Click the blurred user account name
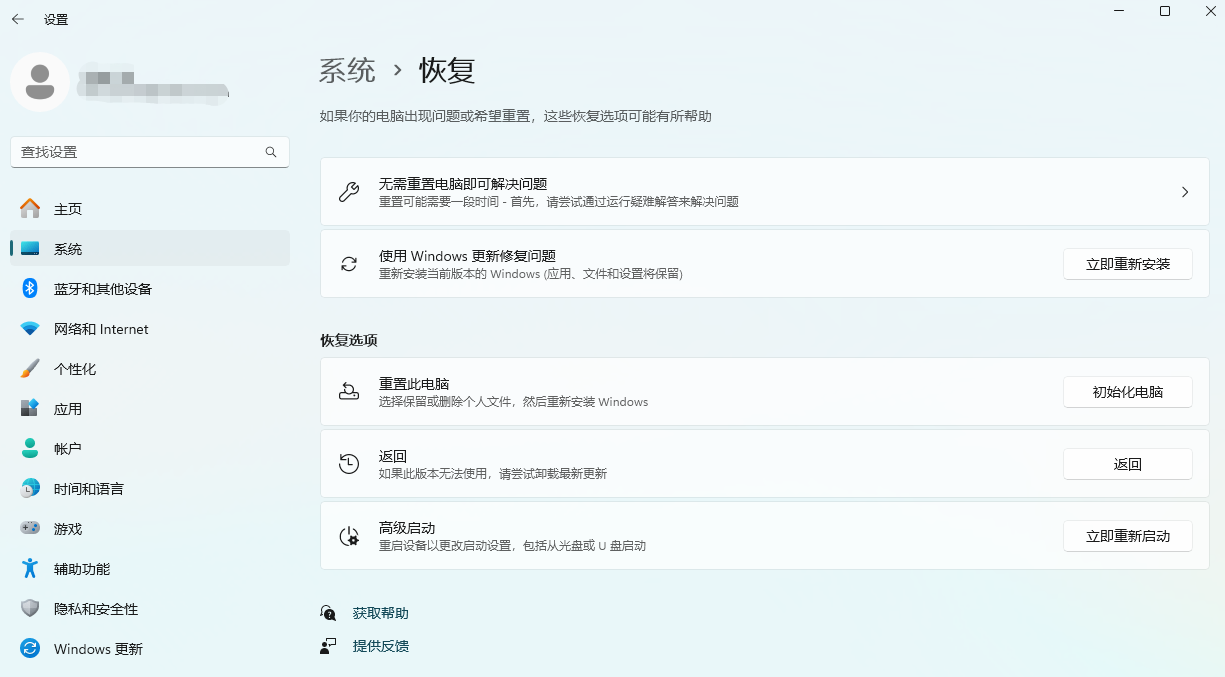Screen dimensions: 1225x677 coord(153,84)
